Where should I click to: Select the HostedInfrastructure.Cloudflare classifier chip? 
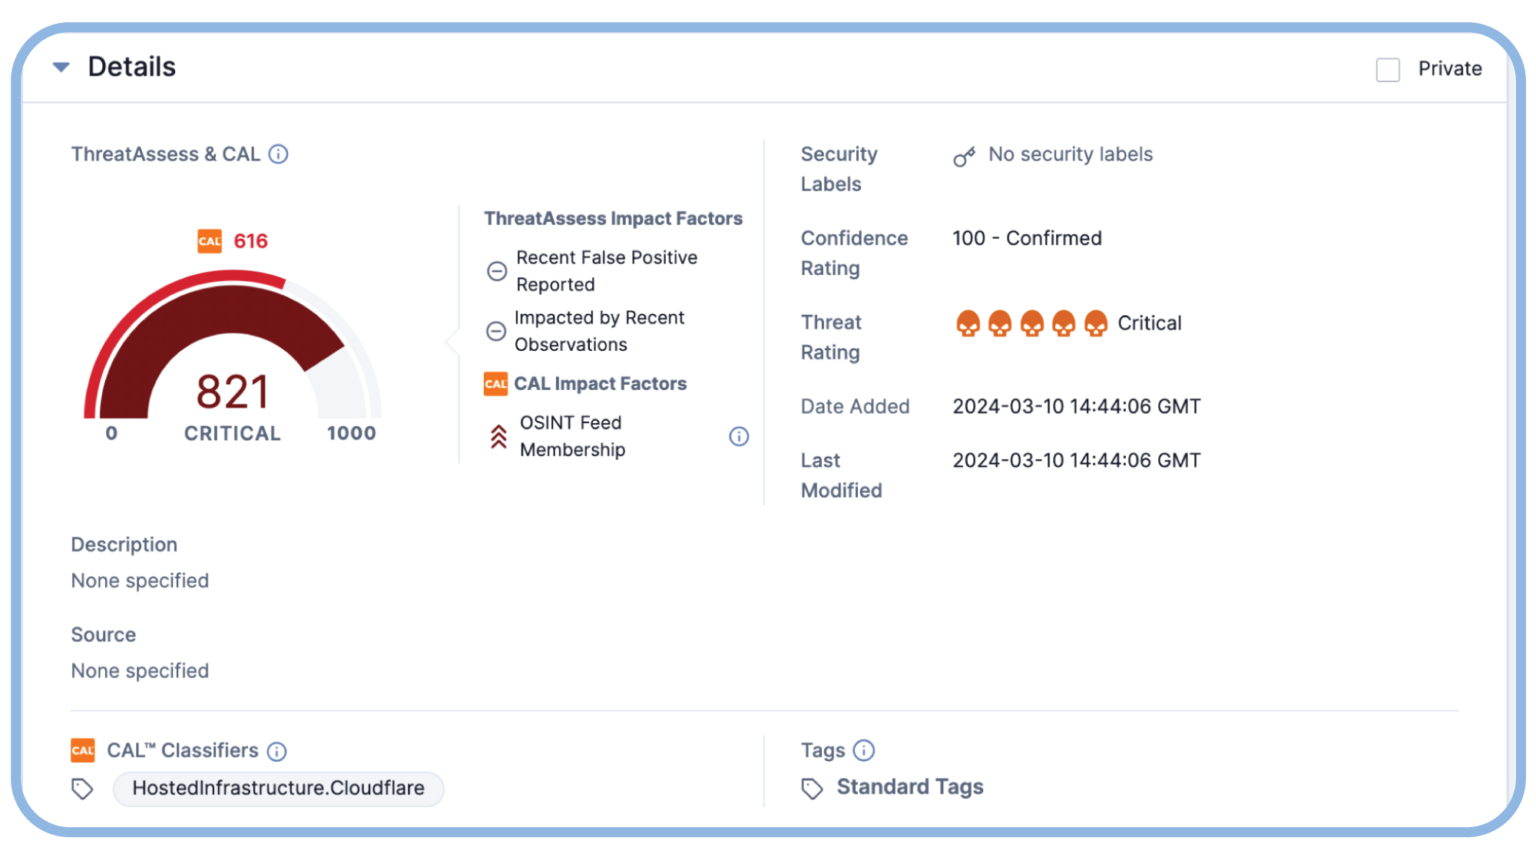click(x=278, y=789)
